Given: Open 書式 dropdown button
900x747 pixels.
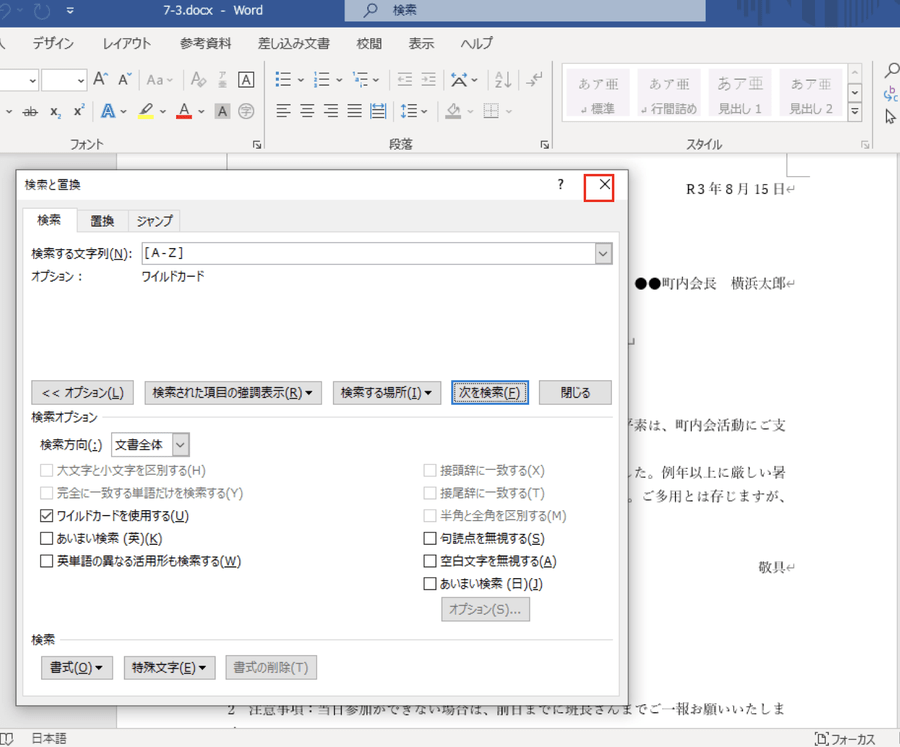Looking at the screenshot, I should click(x=76, y=668).
